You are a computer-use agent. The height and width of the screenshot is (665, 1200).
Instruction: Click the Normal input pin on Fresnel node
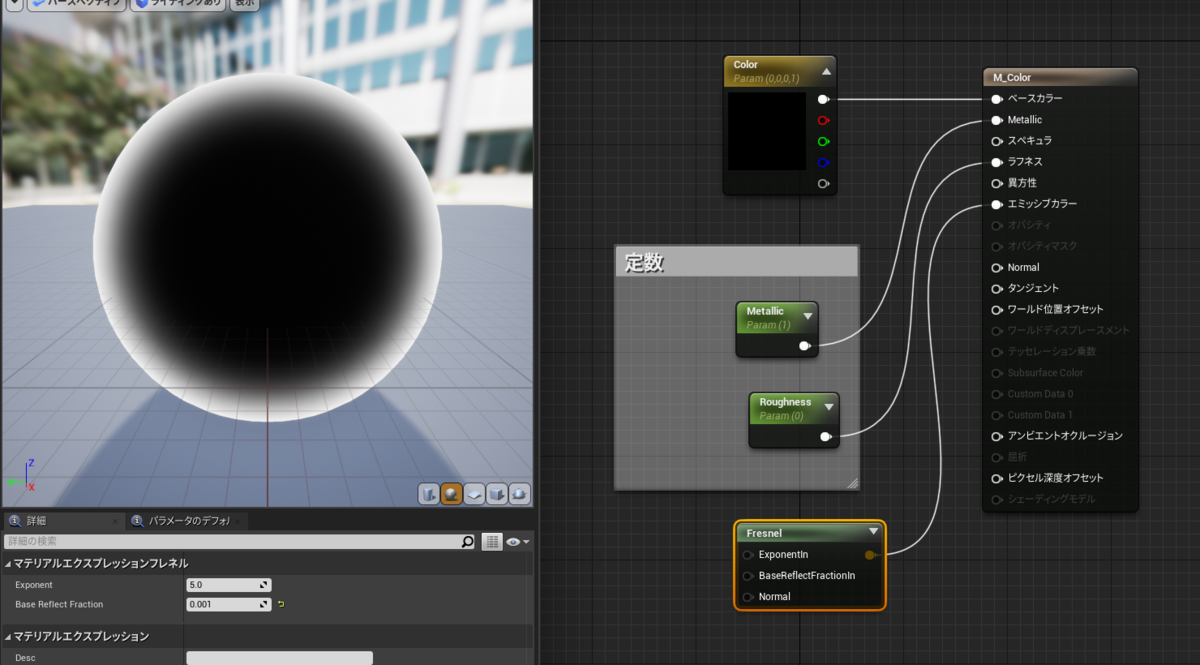tap(748, 596)
